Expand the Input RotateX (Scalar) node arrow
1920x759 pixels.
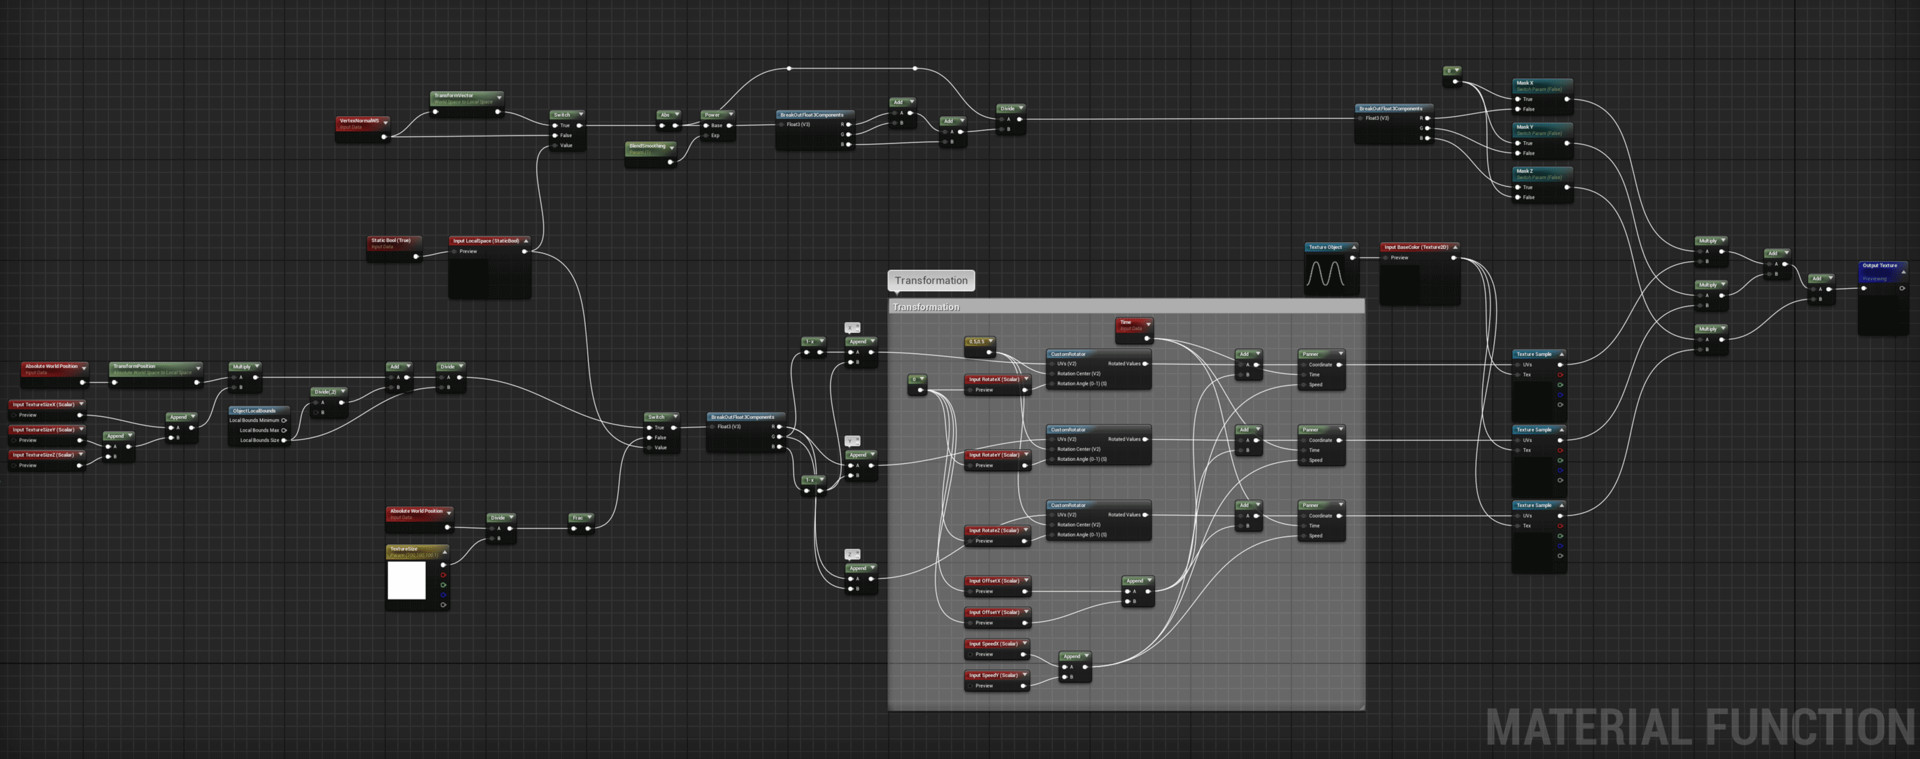point(1026,380)
